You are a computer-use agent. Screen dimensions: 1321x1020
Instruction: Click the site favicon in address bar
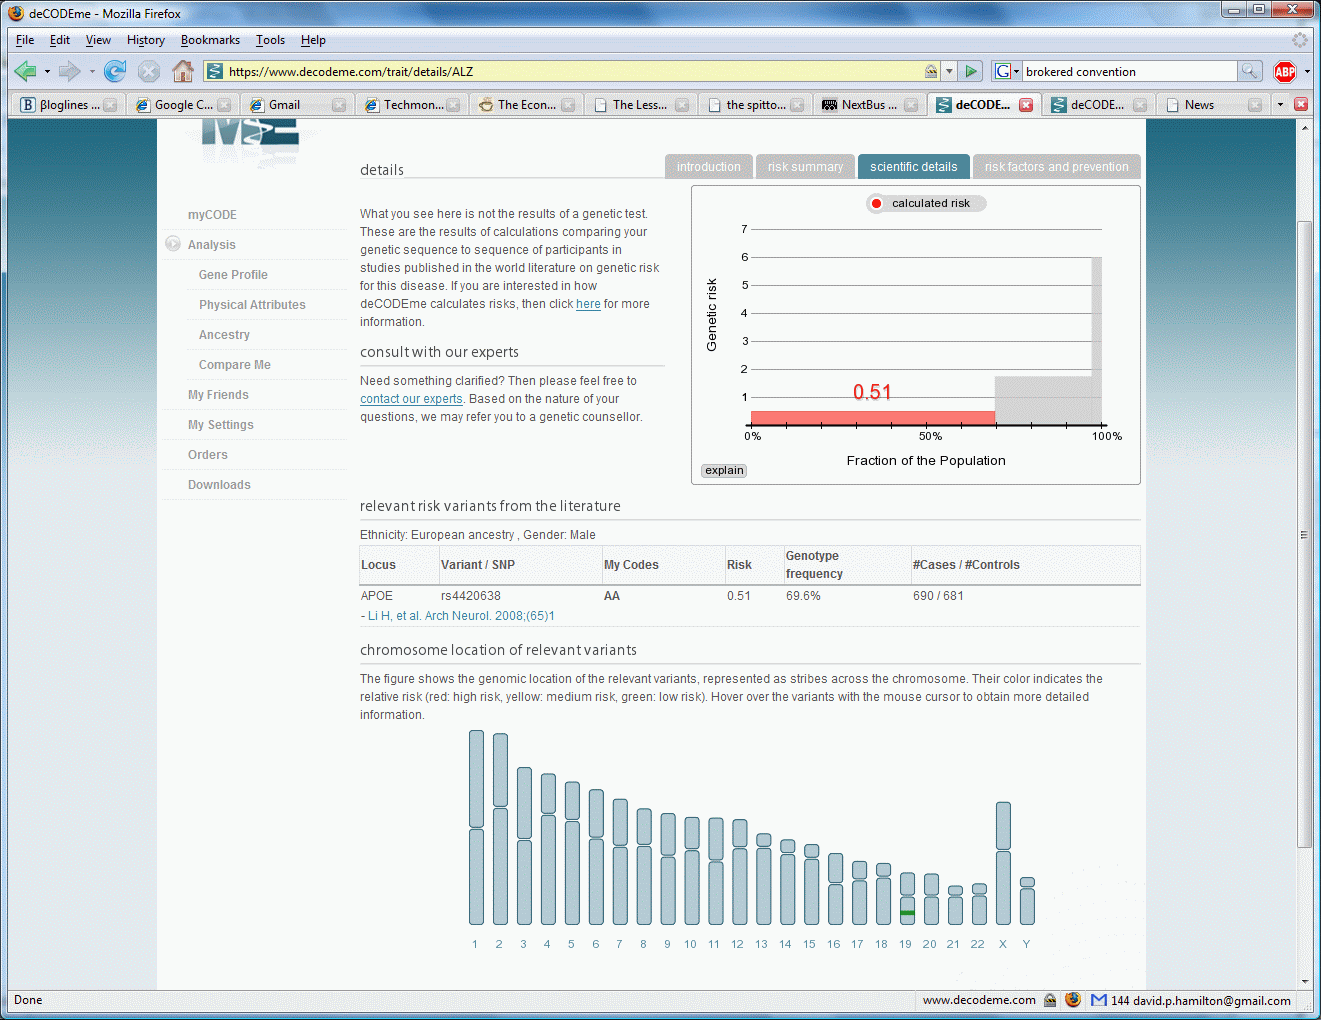(x=215, y=71)
